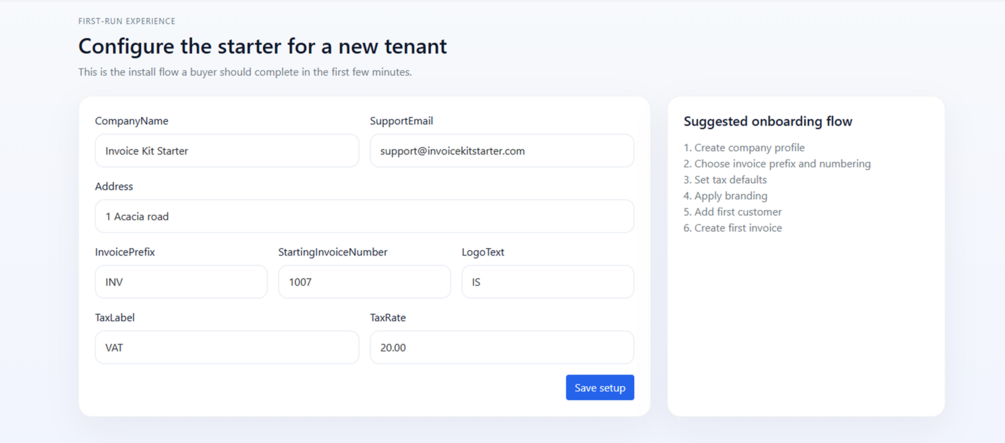
Task: Click the install flow subtitle text
Action: click(245, 72)
